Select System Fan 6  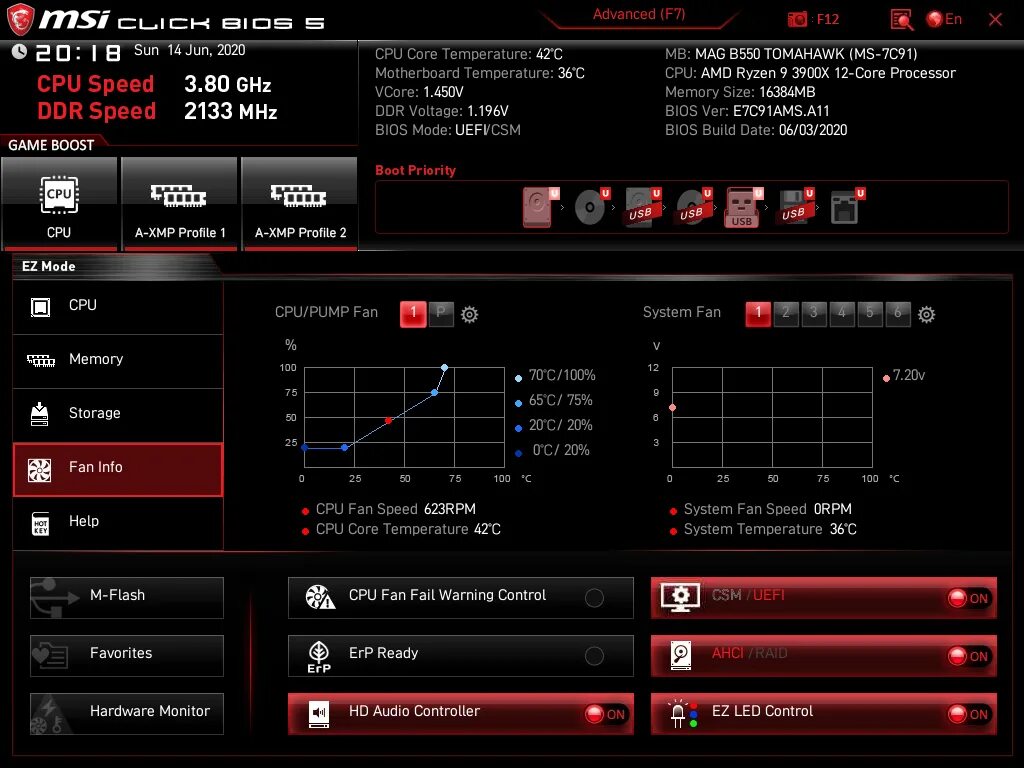click(898, 313)
